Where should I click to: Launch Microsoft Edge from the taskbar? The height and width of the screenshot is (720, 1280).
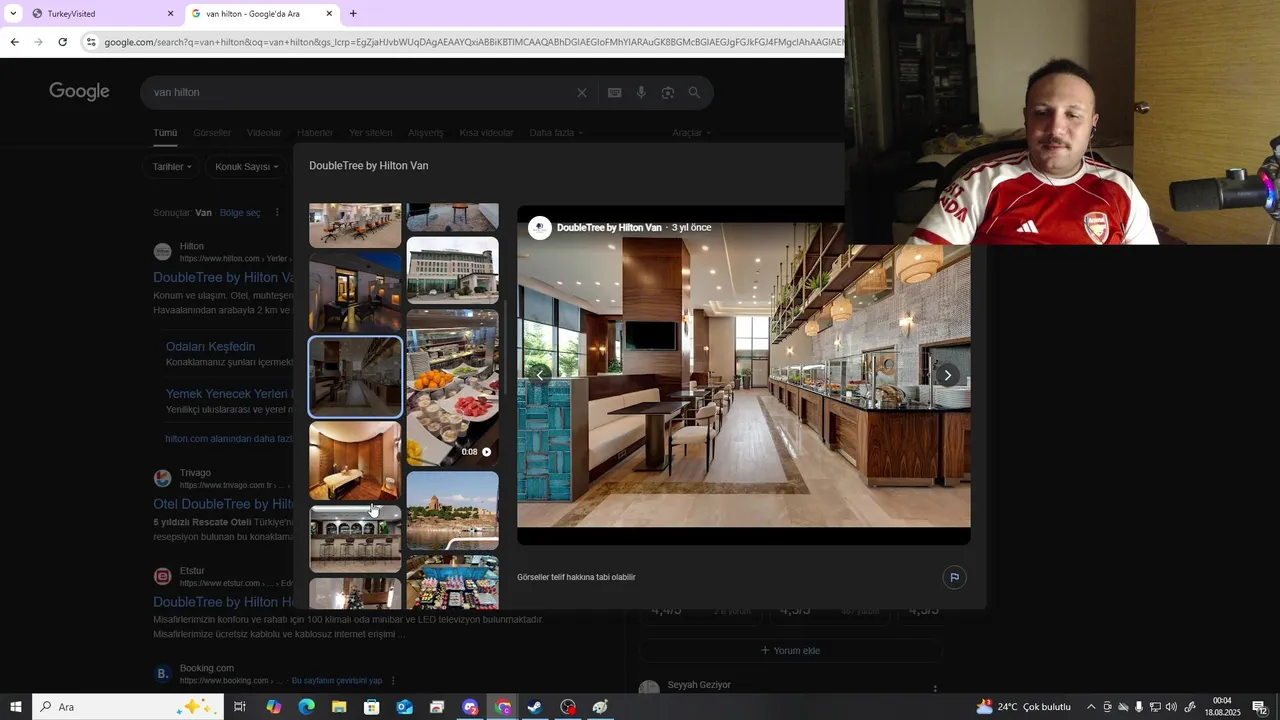point(306,707)
